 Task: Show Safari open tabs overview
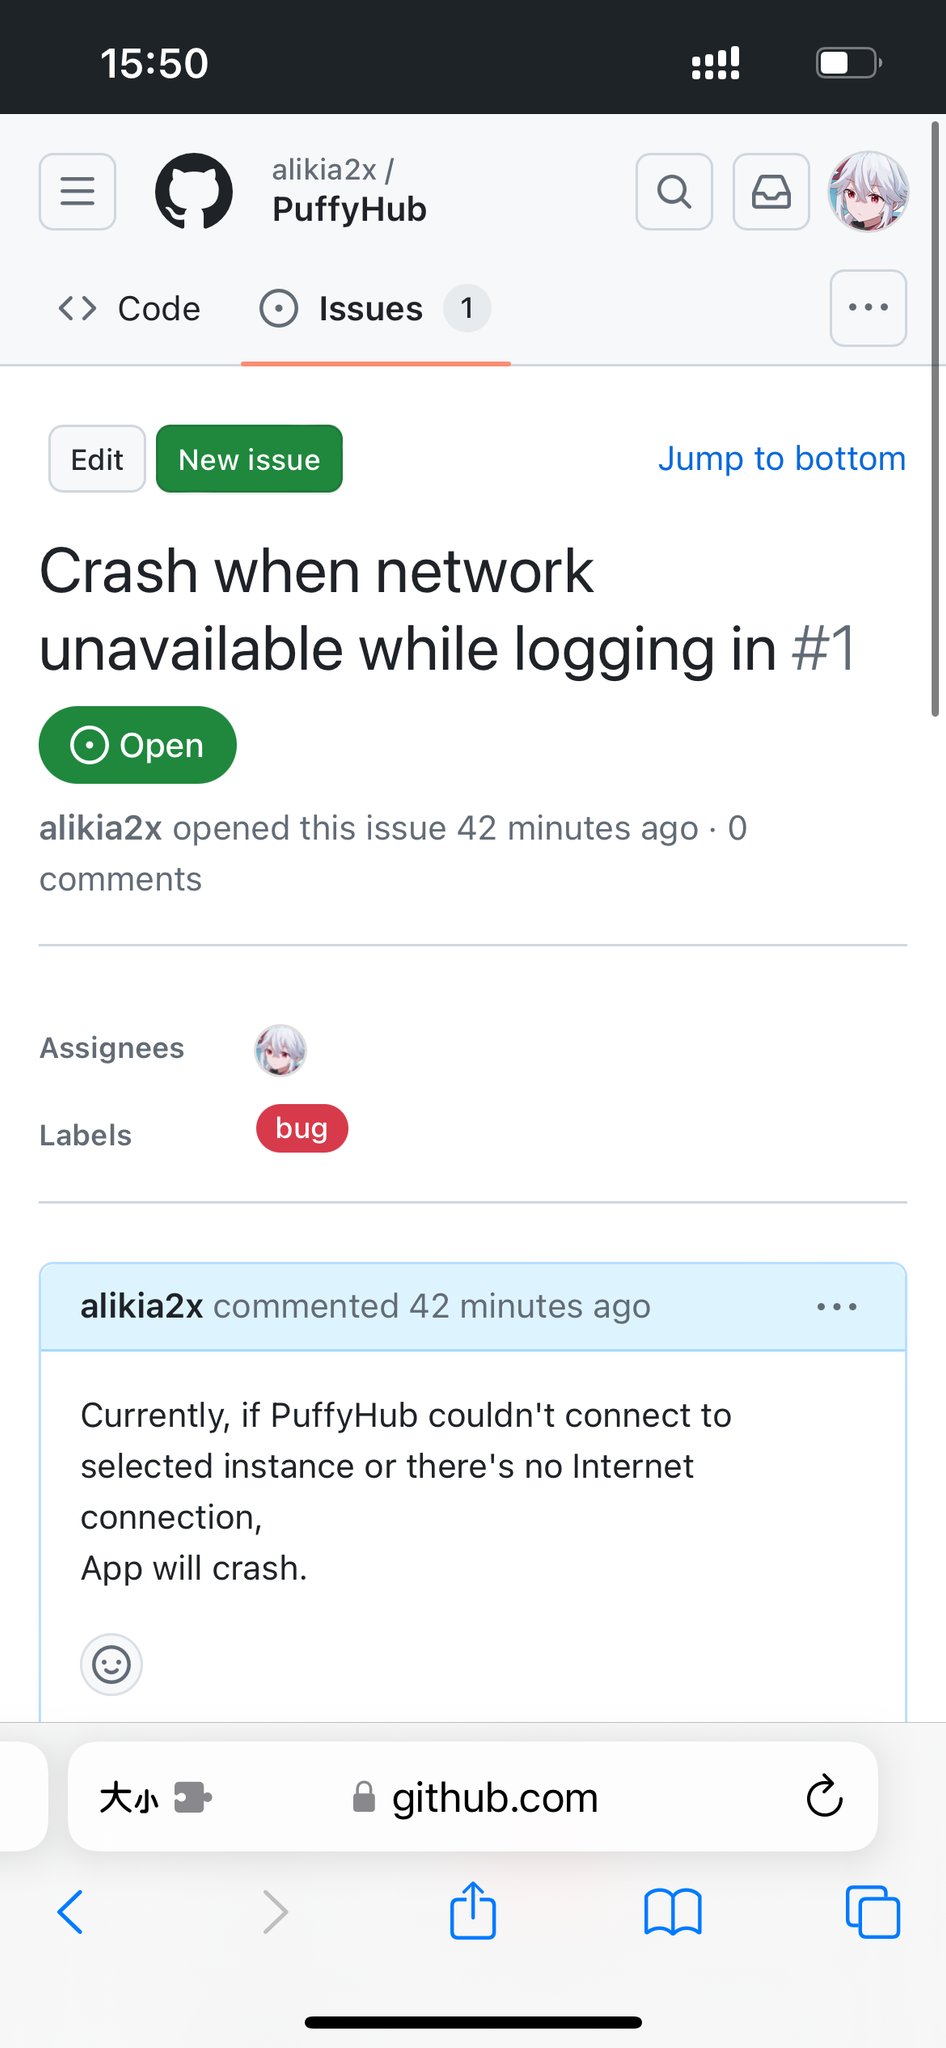[872, 1912]
